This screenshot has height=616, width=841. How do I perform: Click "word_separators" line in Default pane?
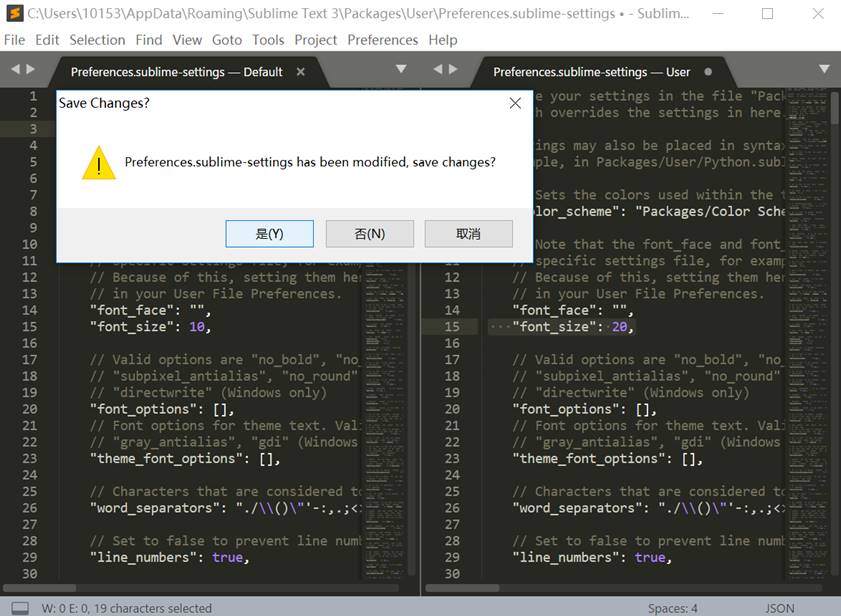tap(227, 508)
